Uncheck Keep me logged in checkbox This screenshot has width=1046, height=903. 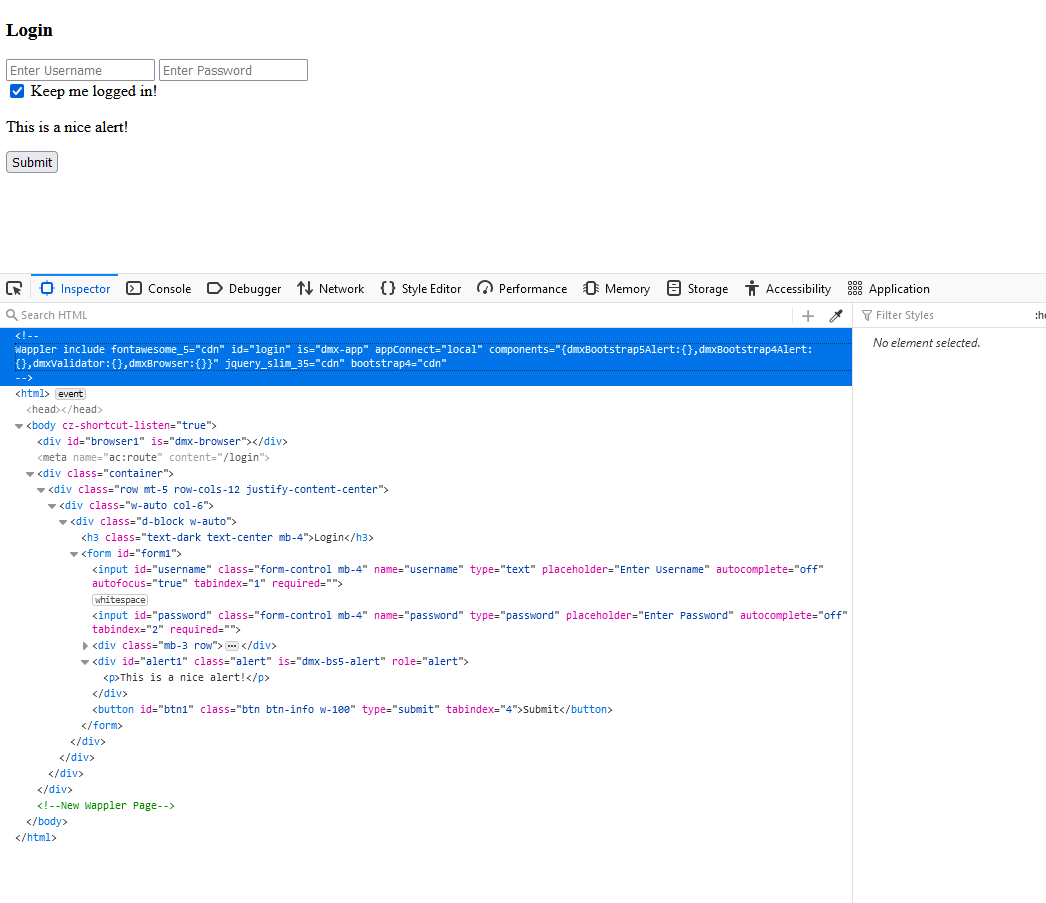click(17, 92)
